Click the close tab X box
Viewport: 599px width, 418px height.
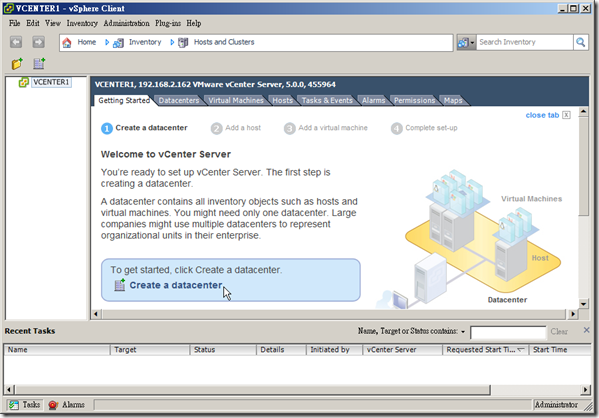click(567, 115)
